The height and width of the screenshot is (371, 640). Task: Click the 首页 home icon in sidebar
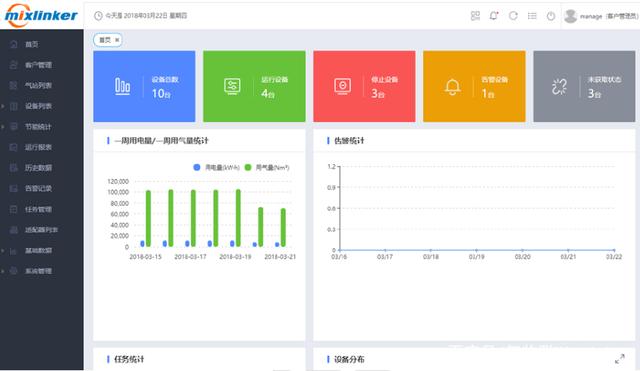tap(14, 44)
